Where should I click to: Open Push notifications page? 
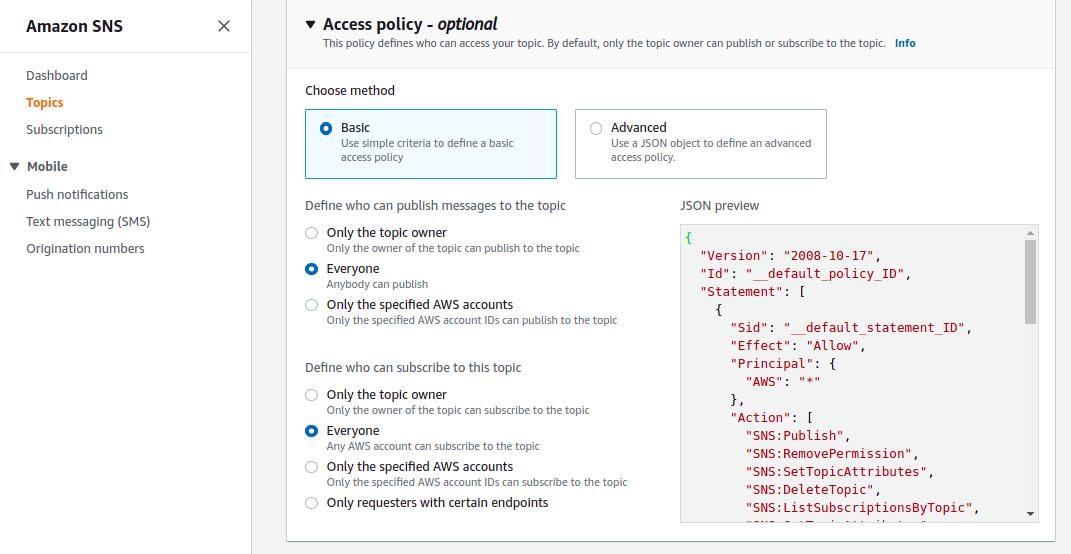pyautogui.click(x=77, y=194)
